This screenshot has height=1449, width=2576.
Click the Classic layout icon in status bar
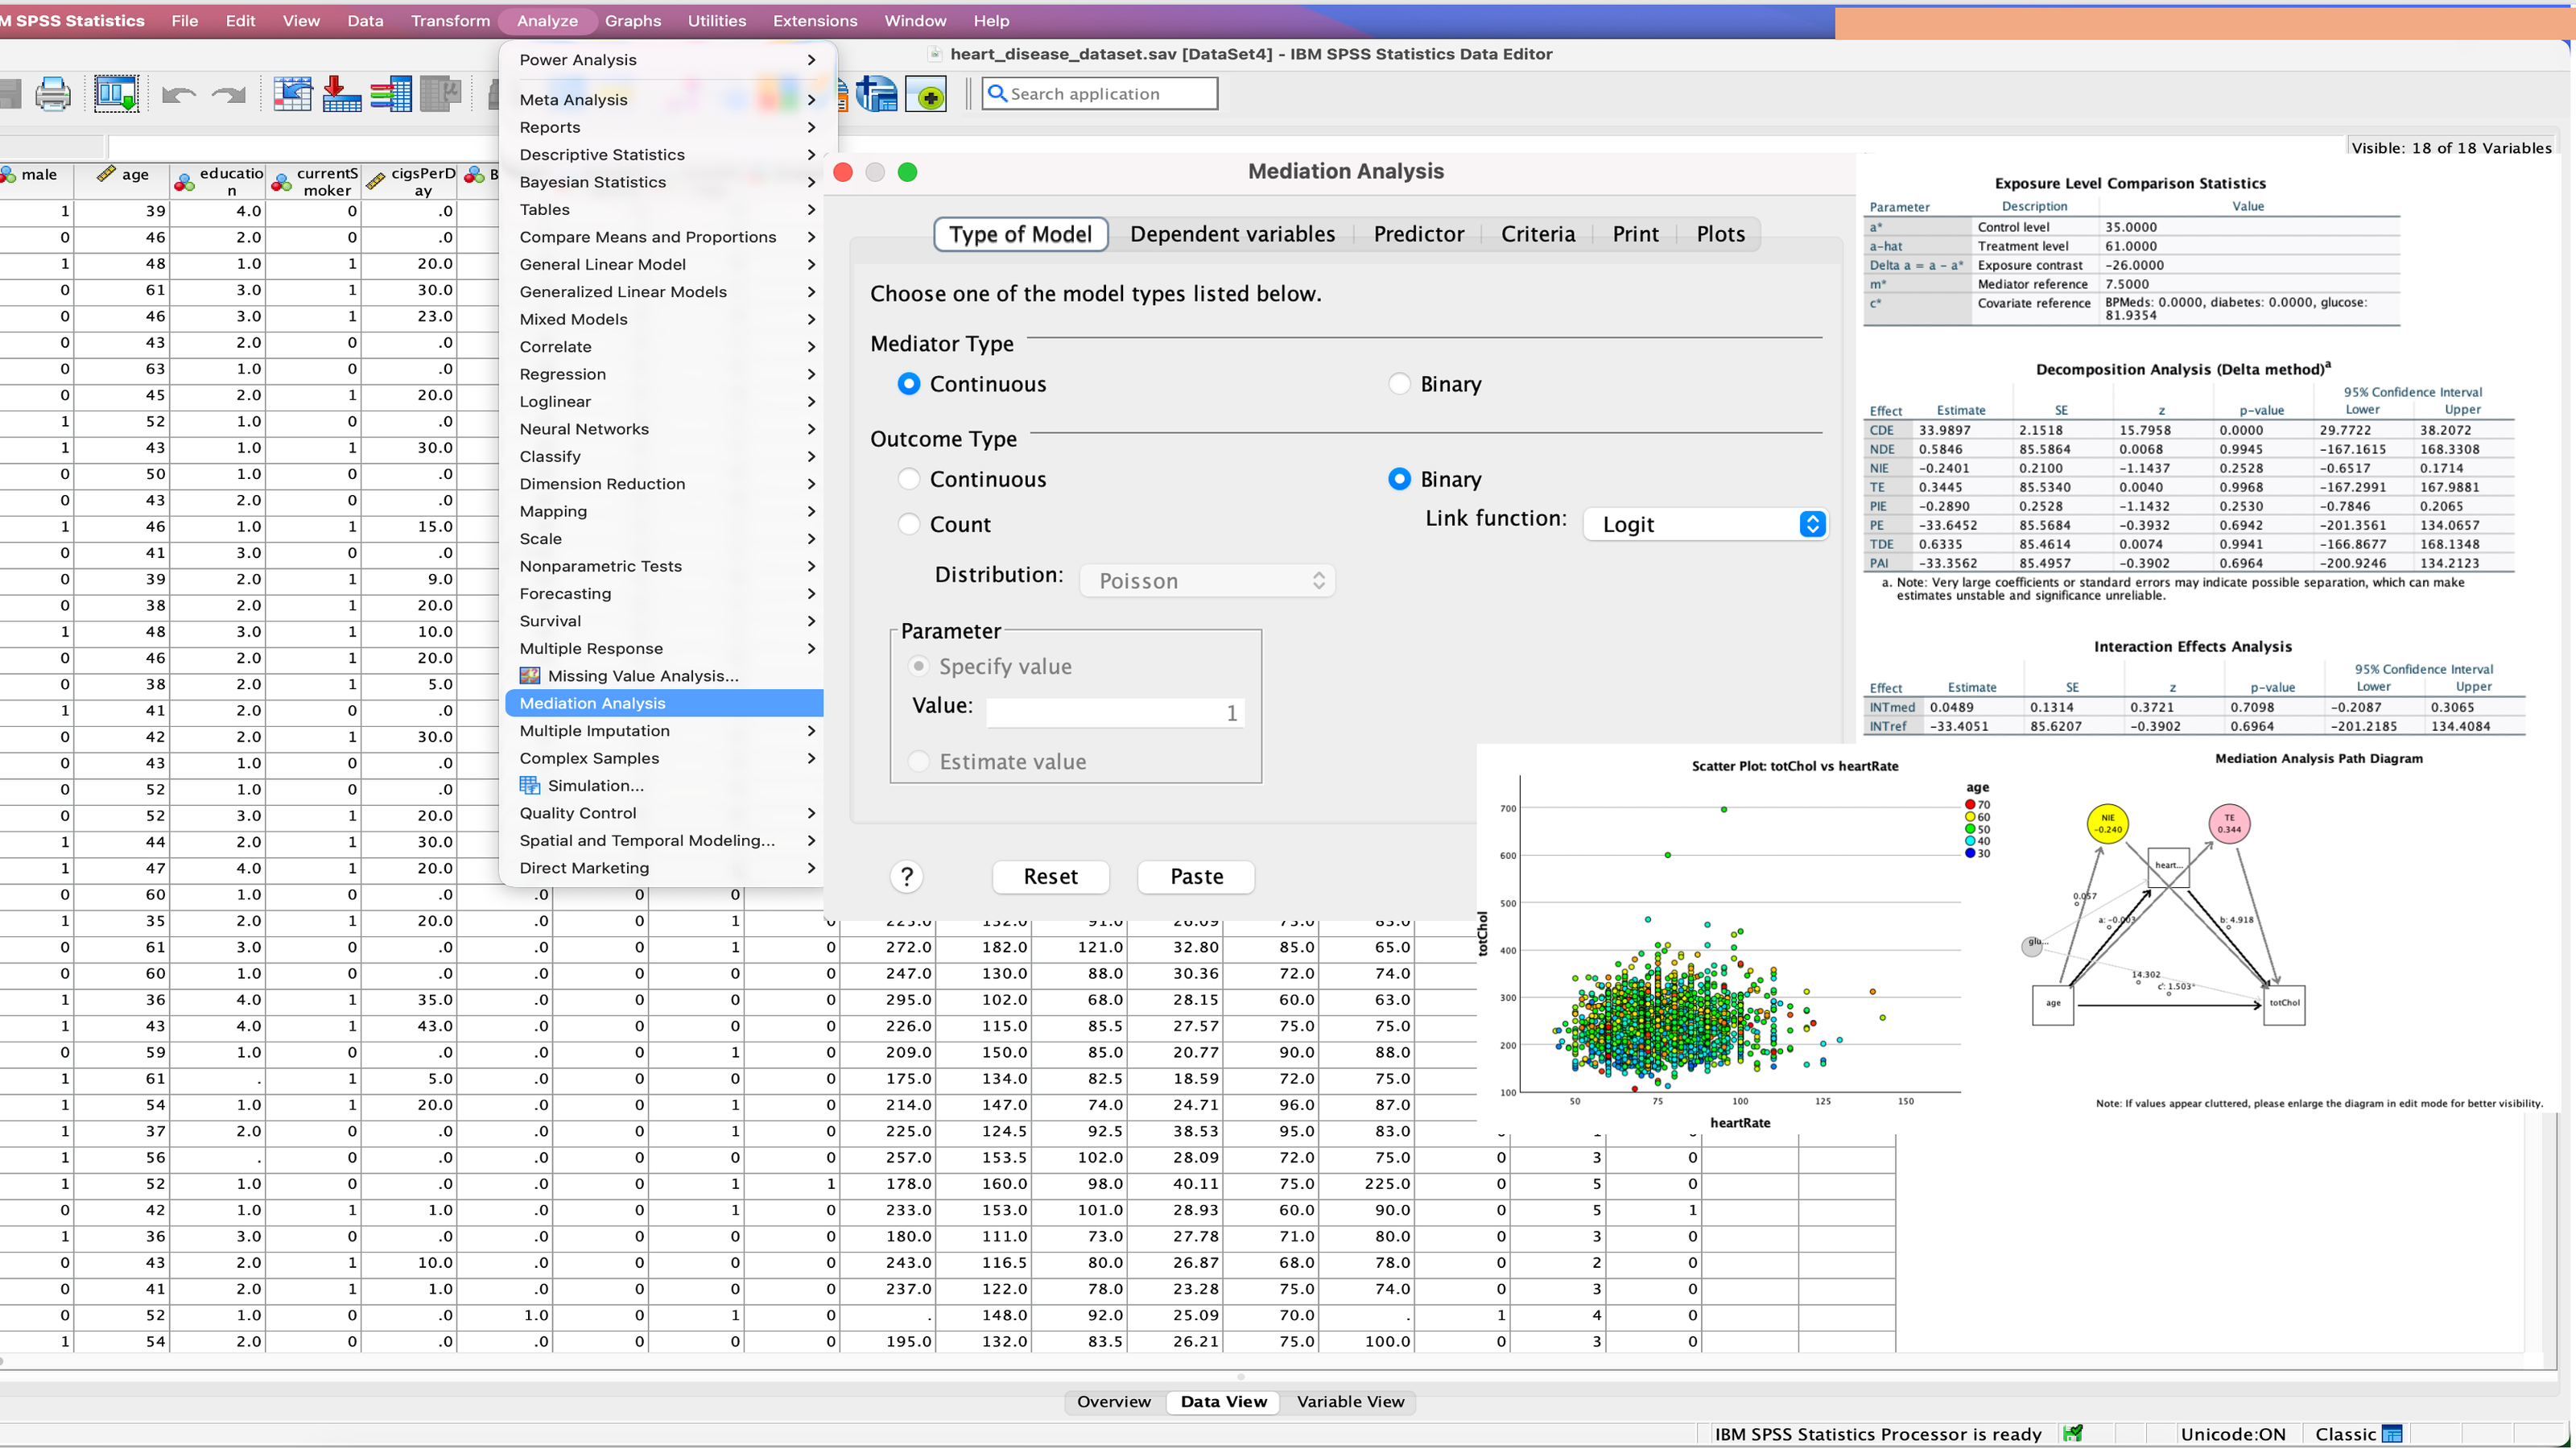[2392, 1434]
